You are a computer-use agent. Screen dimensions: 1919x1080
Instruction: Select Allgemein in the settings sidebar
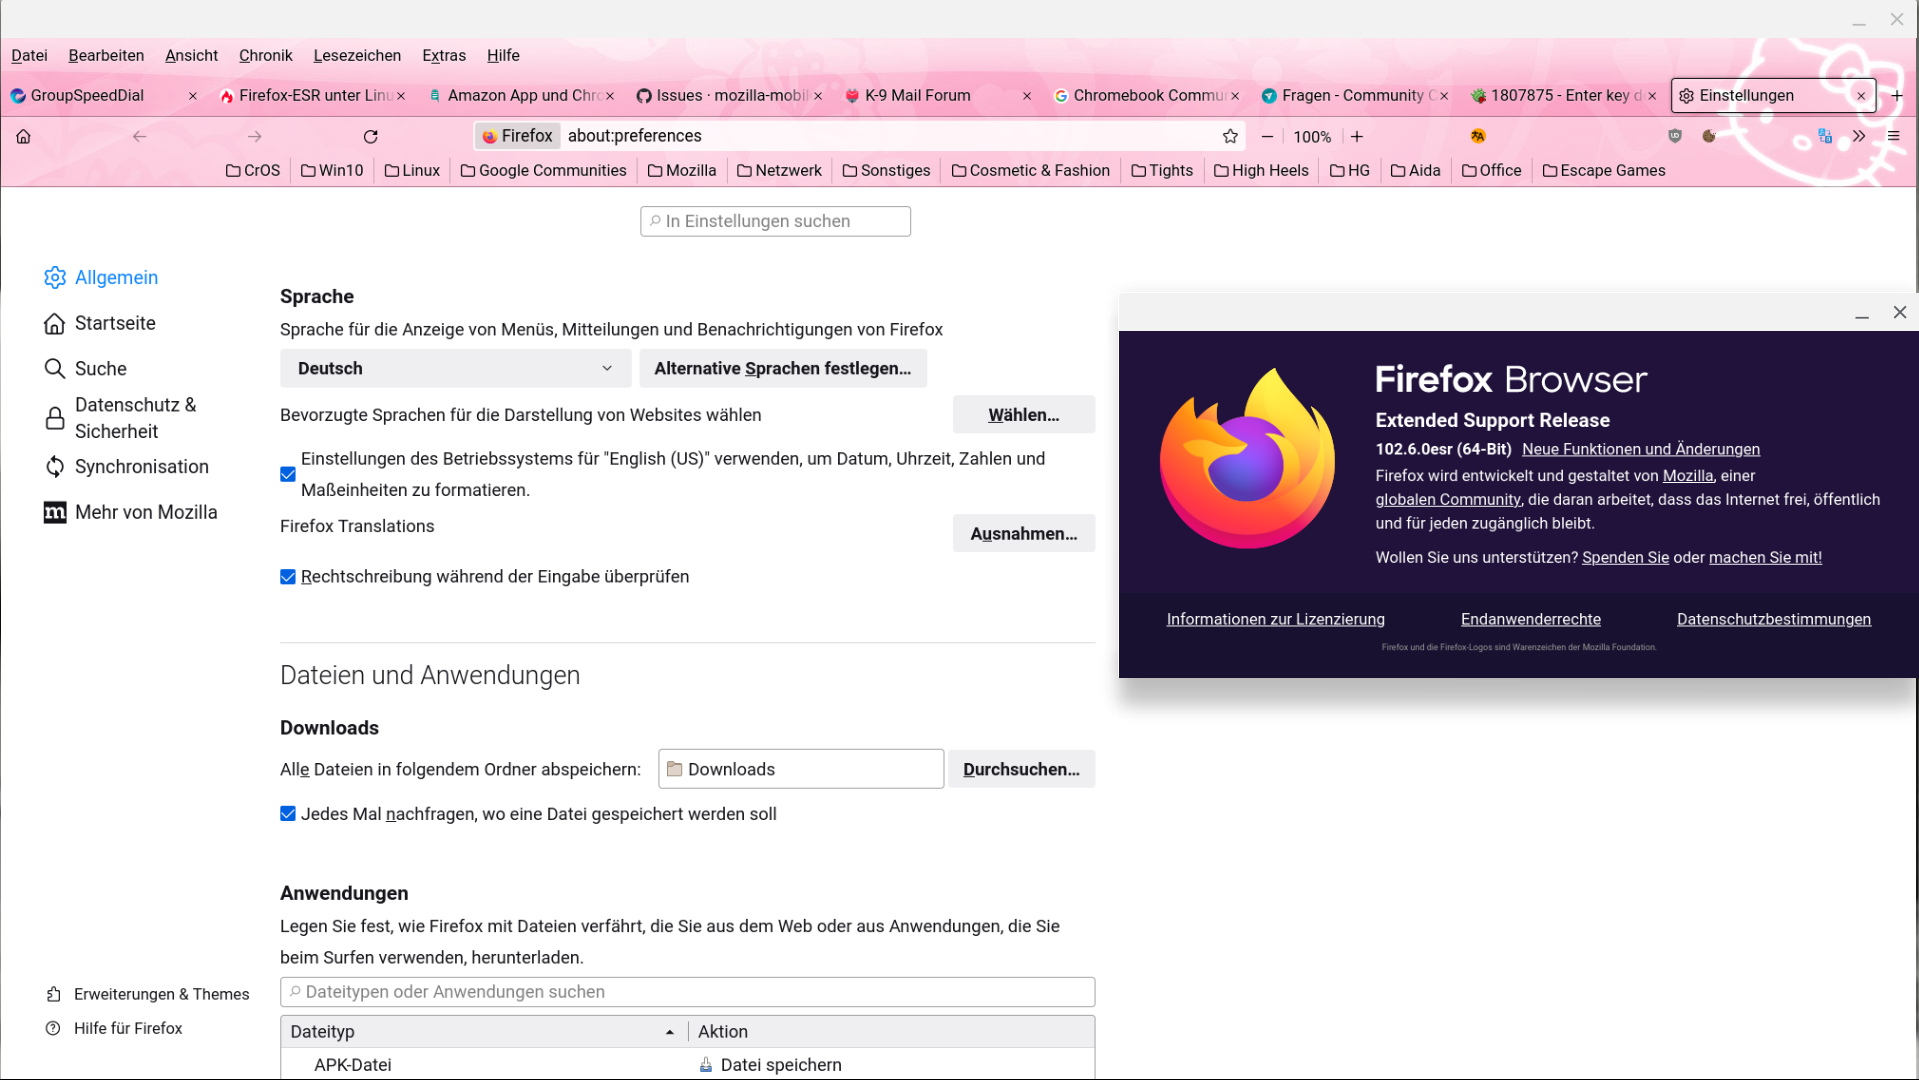pos(101,277)
